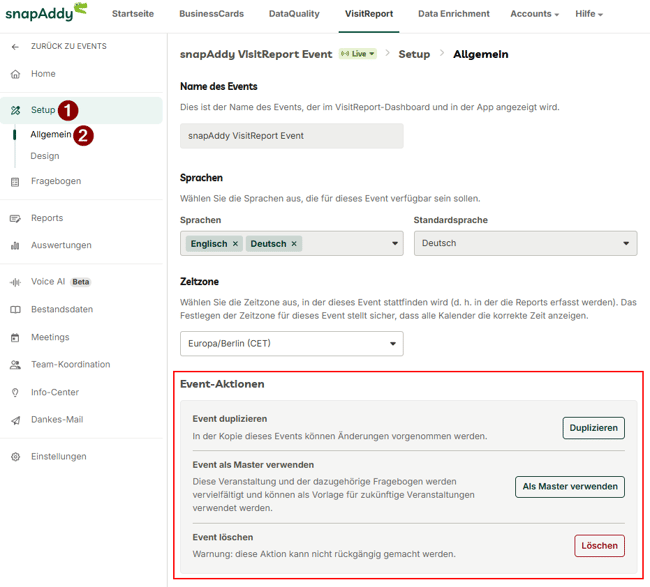Open Home in the sidebar
The width and height of the screenshot is (650, 587).
tap(43, 74)
